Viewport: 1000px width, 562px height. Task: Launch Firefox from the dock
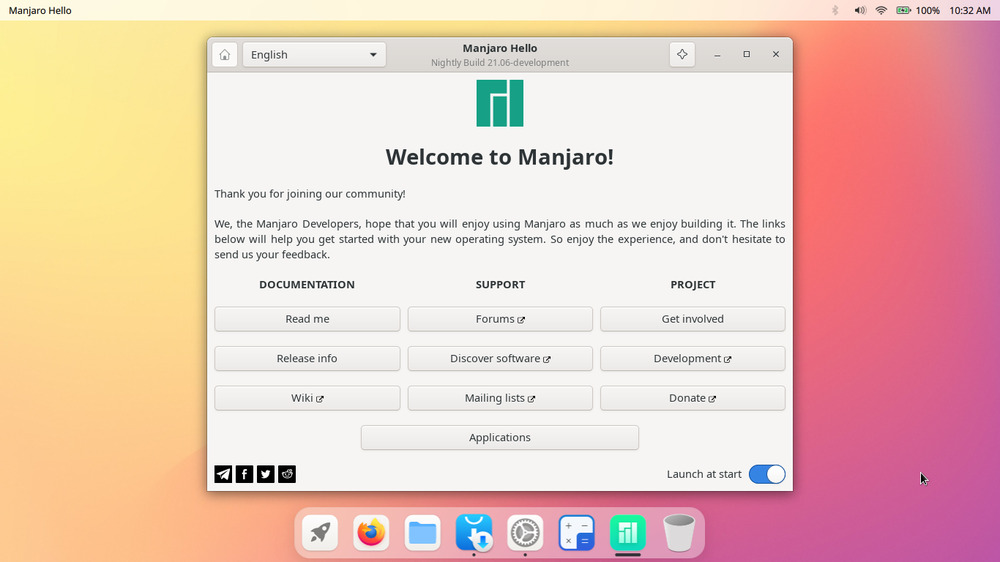(371, 532)
